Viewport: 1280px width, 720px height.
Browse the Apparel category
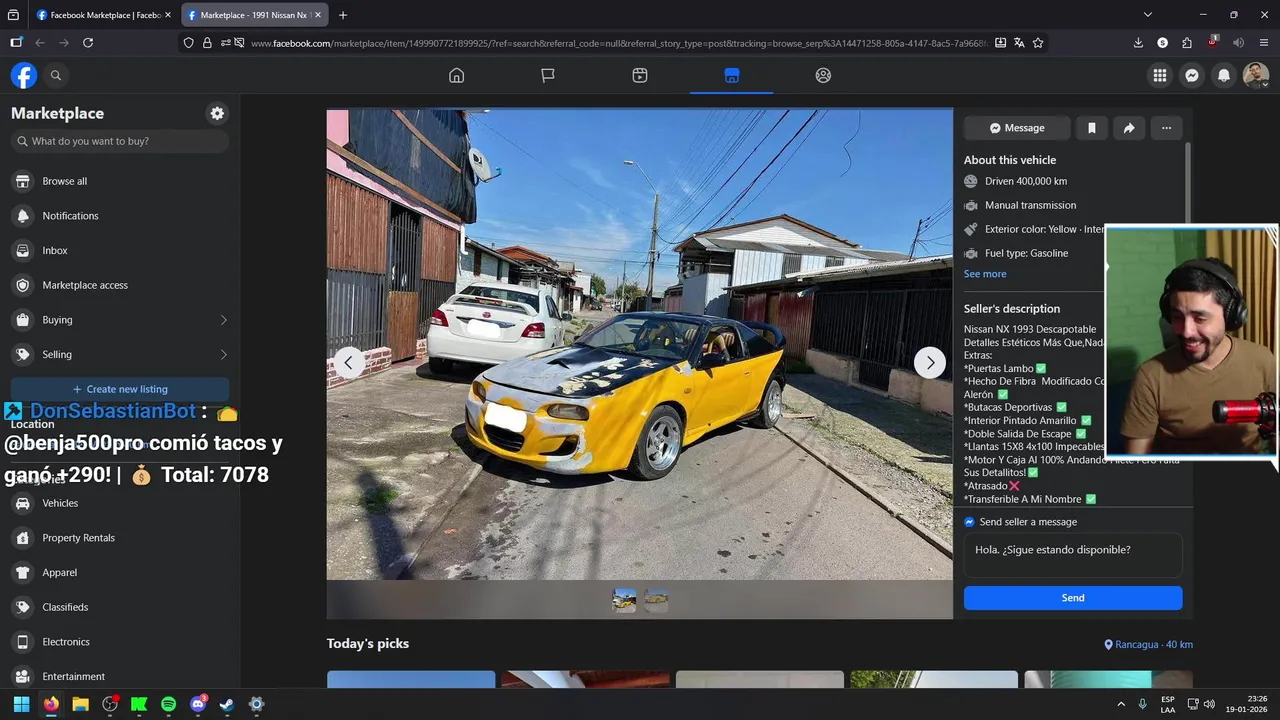coord(120,572)
